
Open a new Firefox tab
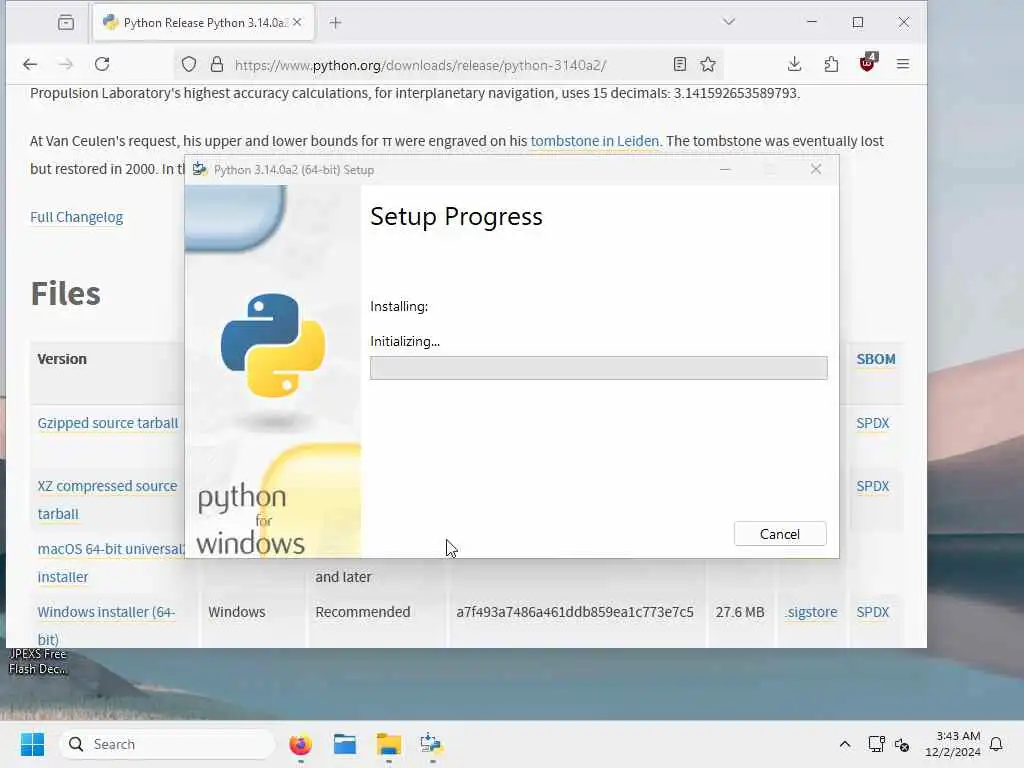coord(336,23)
